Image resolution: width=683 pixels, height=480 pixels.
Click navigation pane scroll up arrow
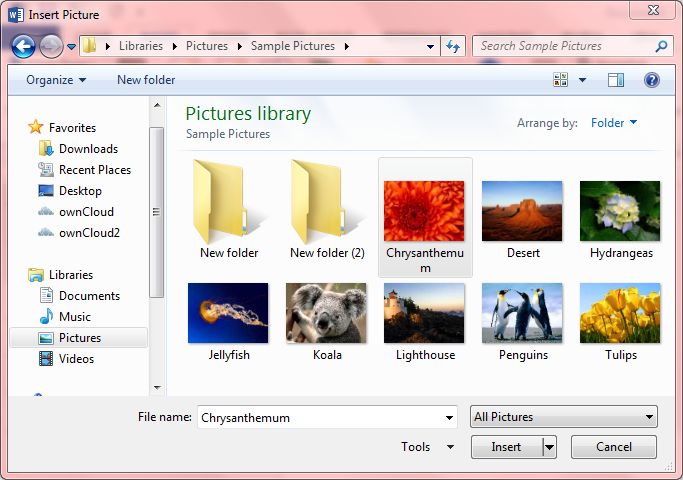[x=157, y=105]
